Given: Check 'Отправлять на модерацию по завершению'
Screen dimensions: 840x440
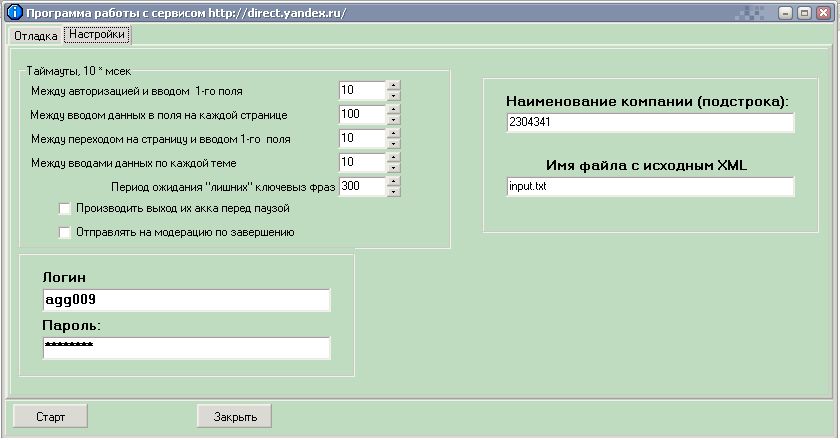Looking at the screenshot, I should [x=65, y=233].
